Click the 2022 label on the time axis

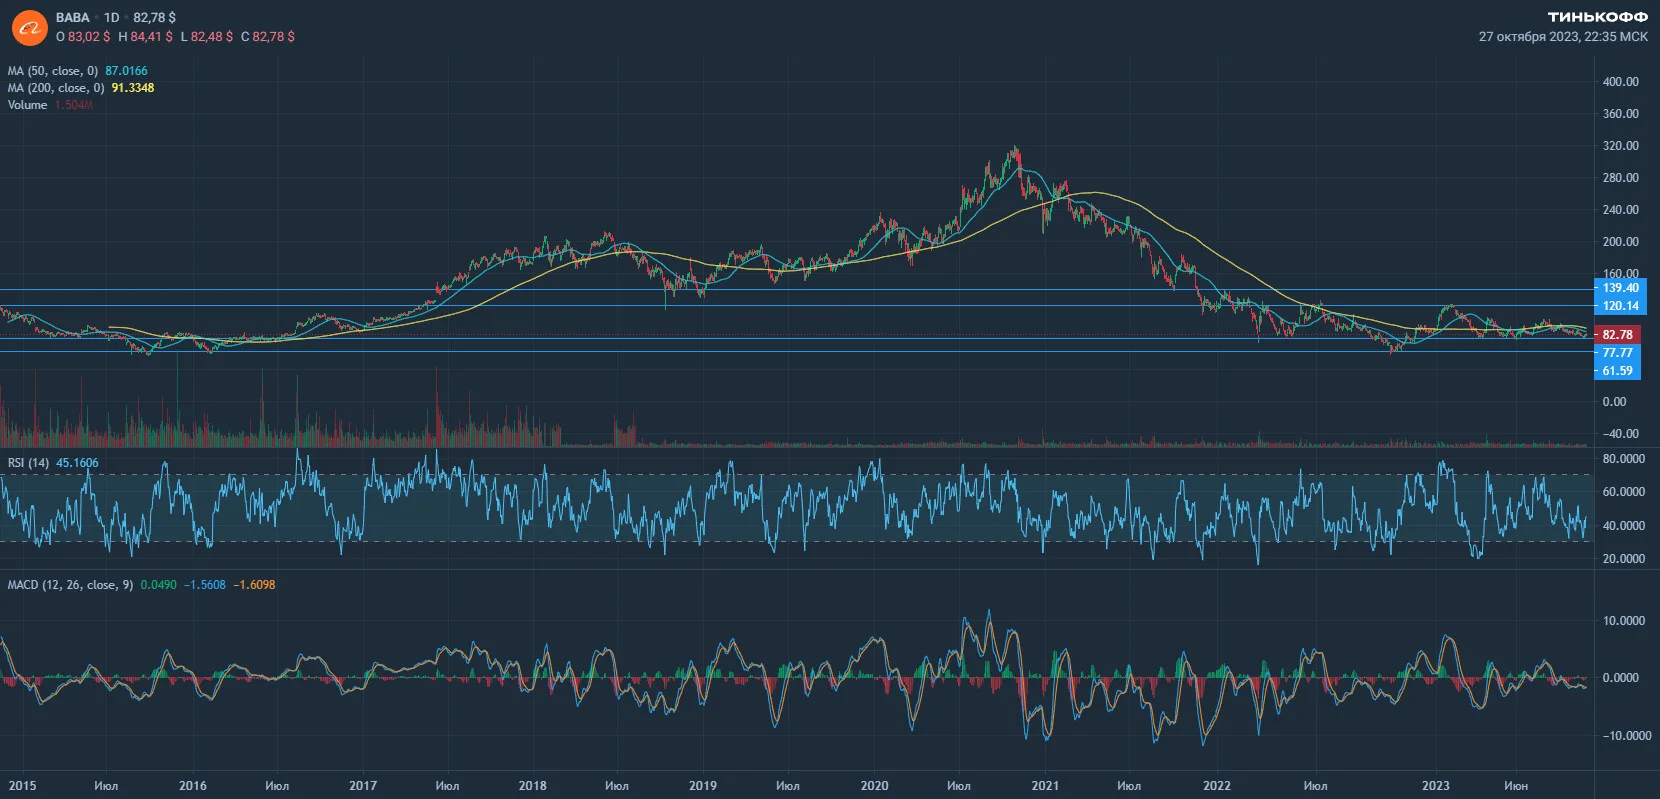click(x=1217, y=786)
